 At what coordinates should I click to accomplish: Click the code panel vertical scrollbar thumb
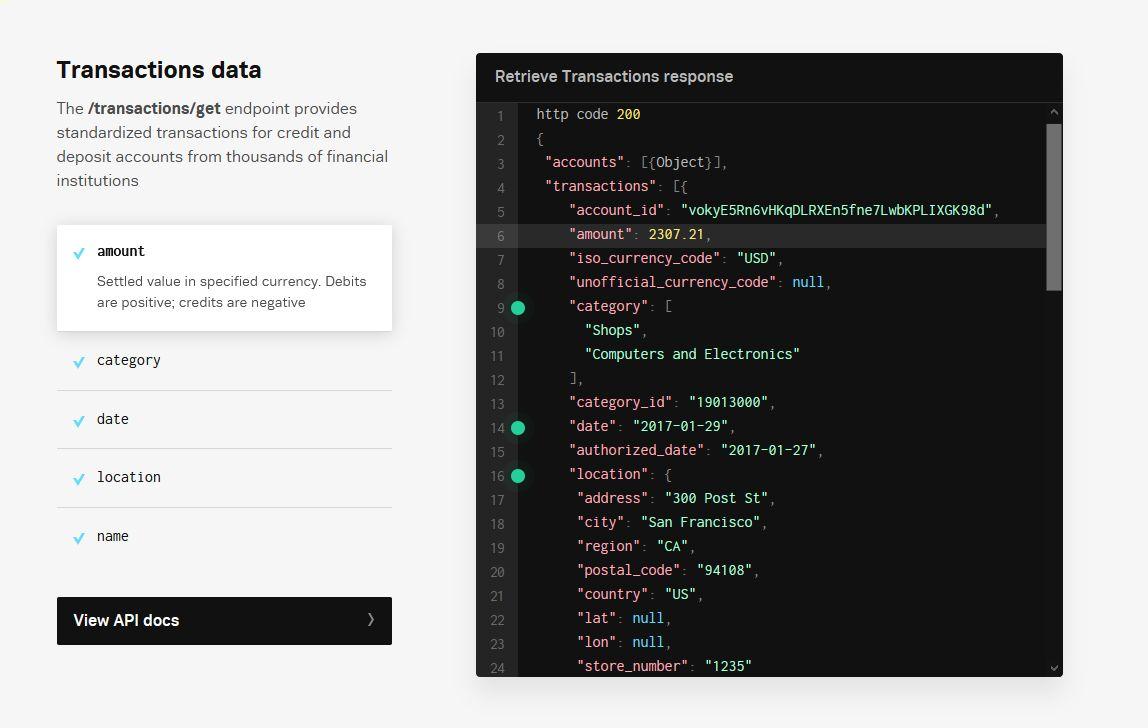[x=1054, y=207]
